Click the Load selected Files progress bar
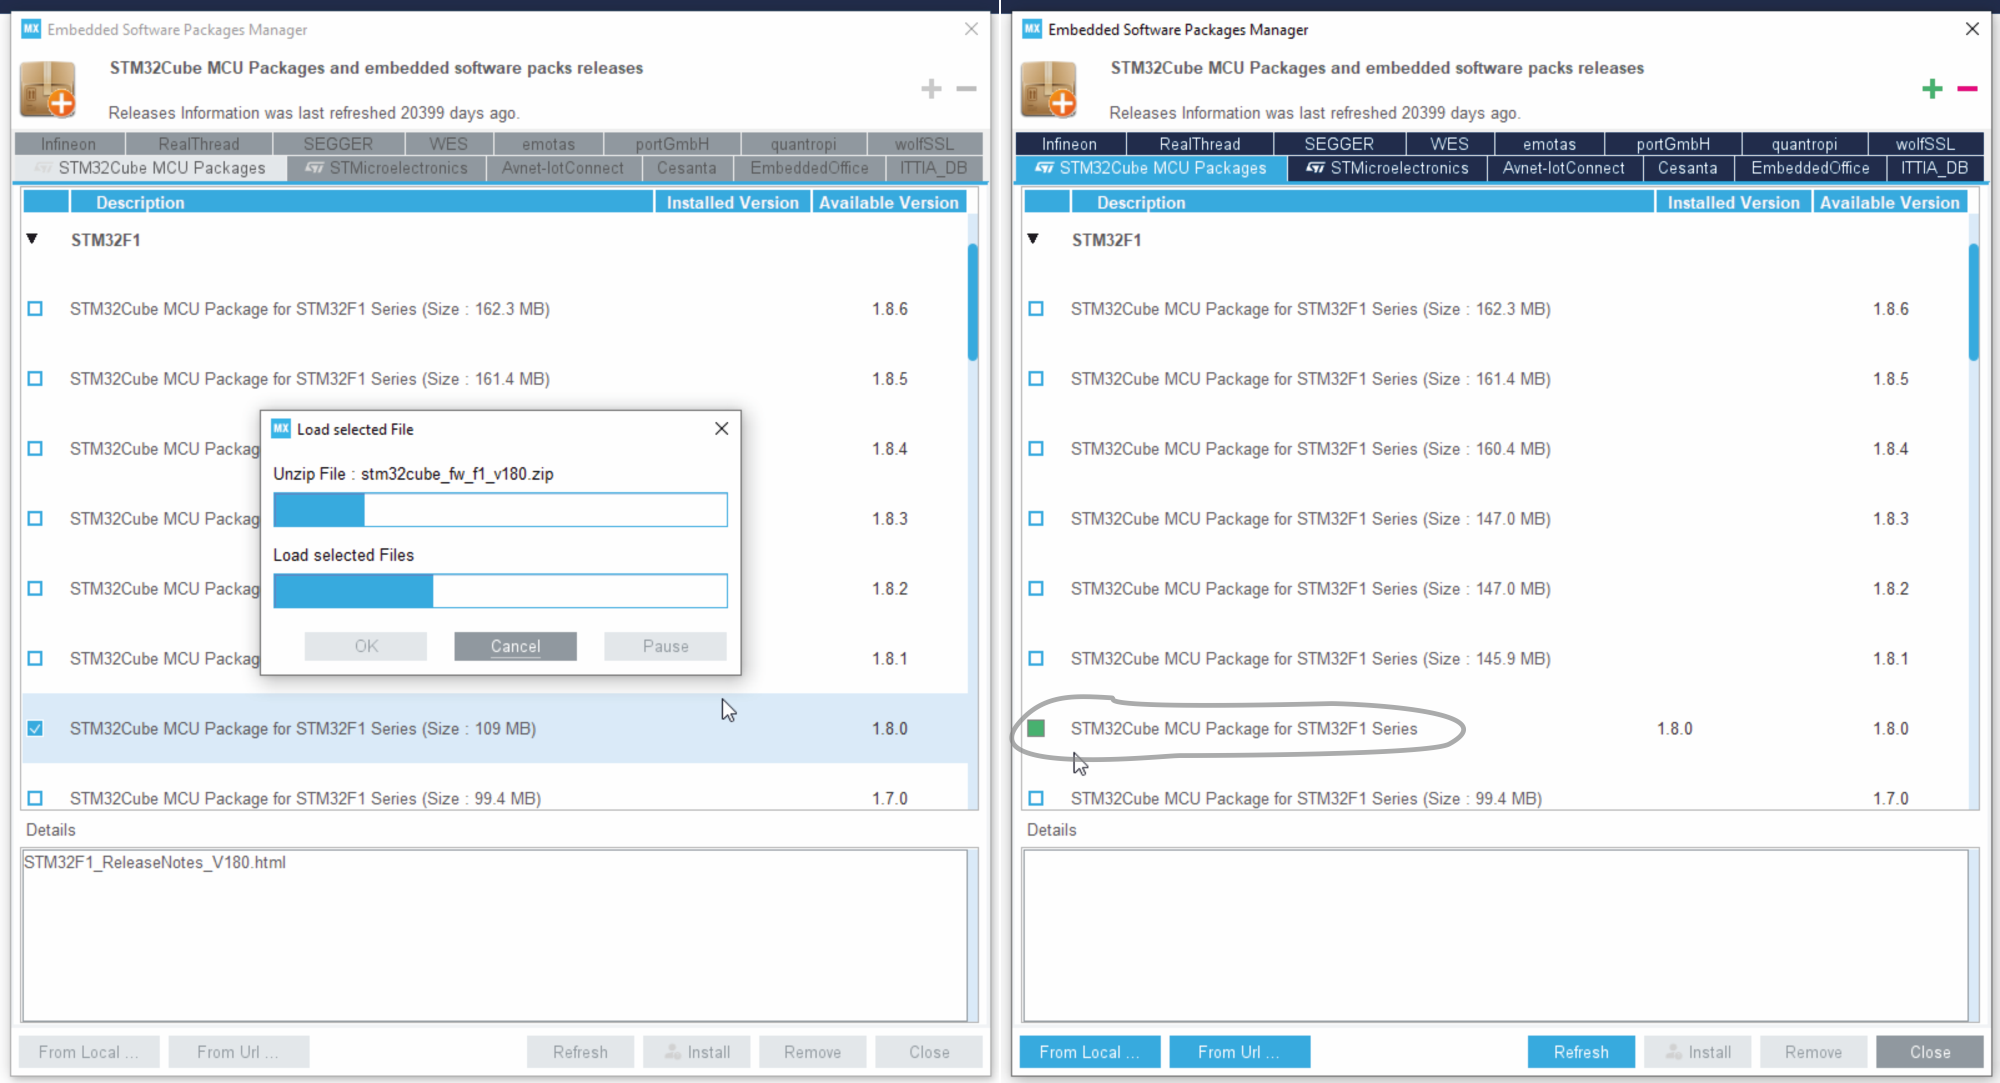This screenshot has height=1083, width=2000. [500, 591]
